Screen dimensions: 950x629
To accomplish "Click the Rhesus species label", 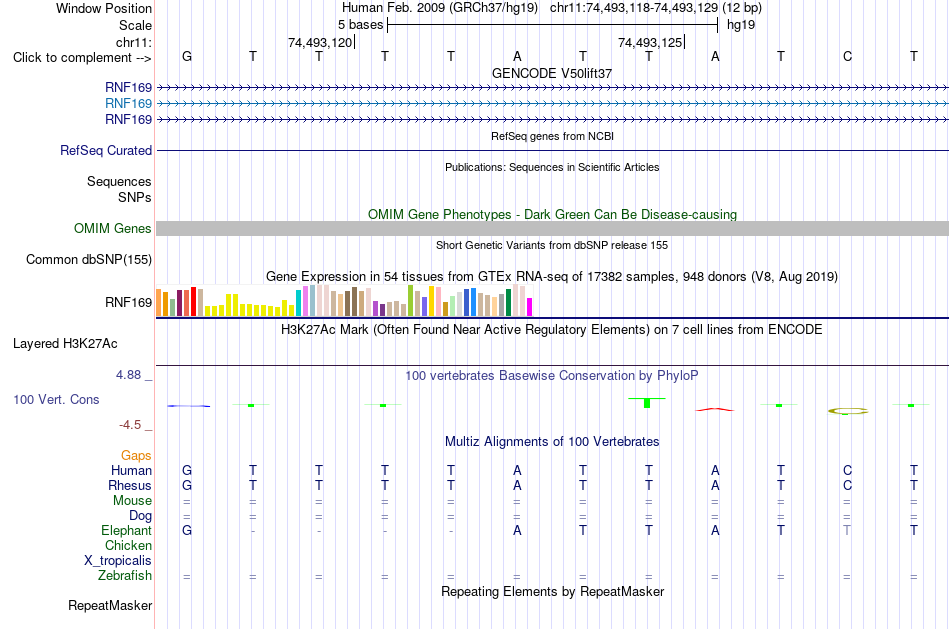I will [130, 485].
